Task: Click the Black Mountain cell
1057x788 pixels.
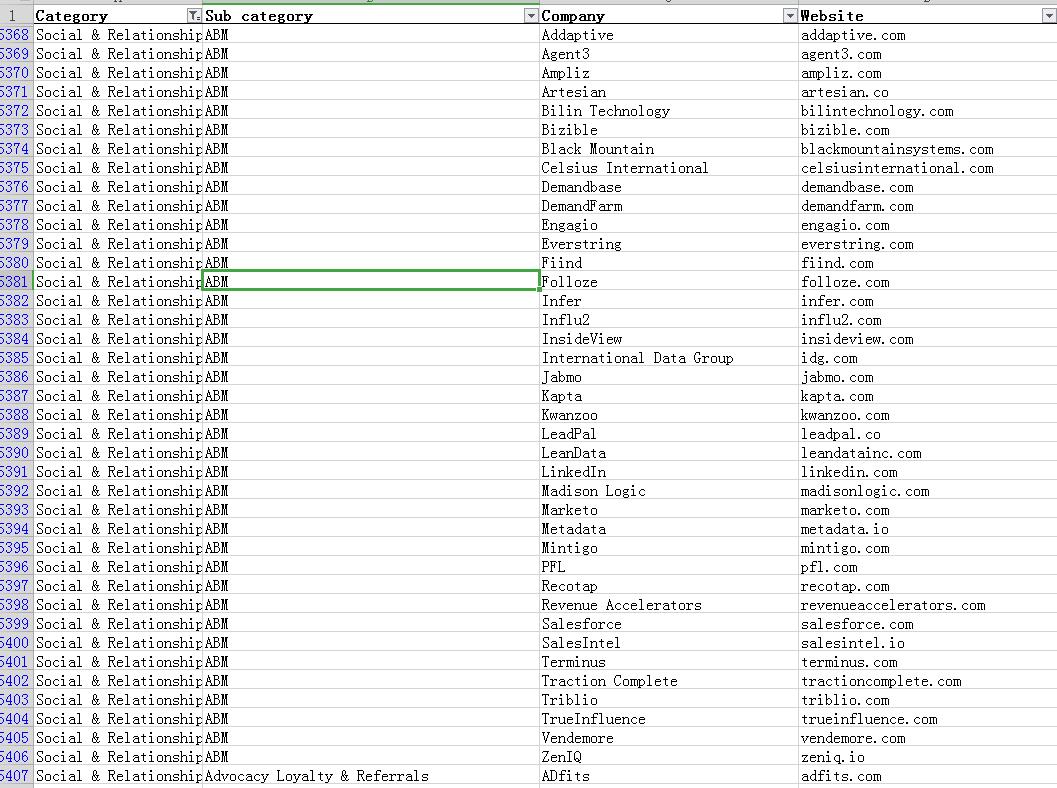Action: [669, 149]
